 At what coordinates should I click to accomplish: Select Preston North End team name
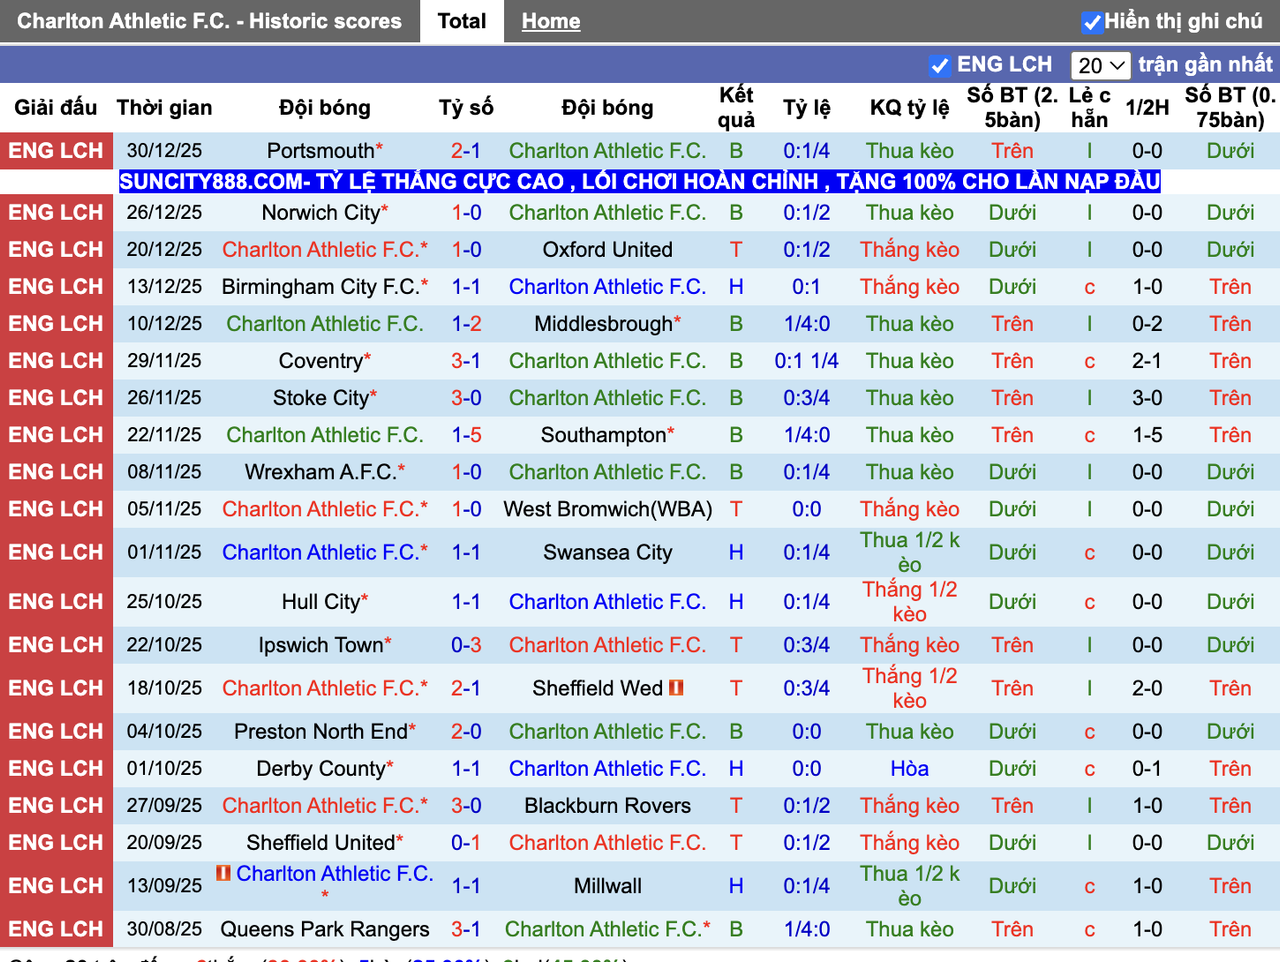321,732
